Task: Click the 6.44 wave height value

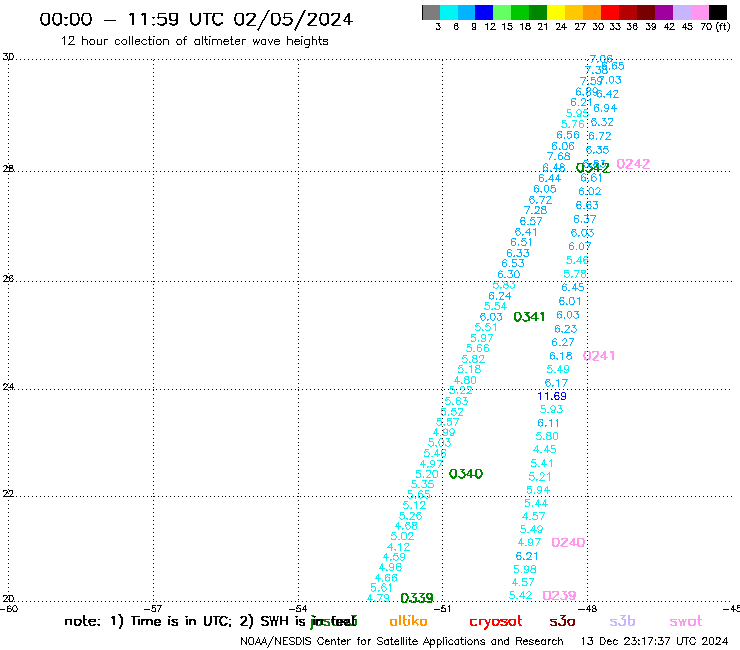Action: (x=550, y=178)
